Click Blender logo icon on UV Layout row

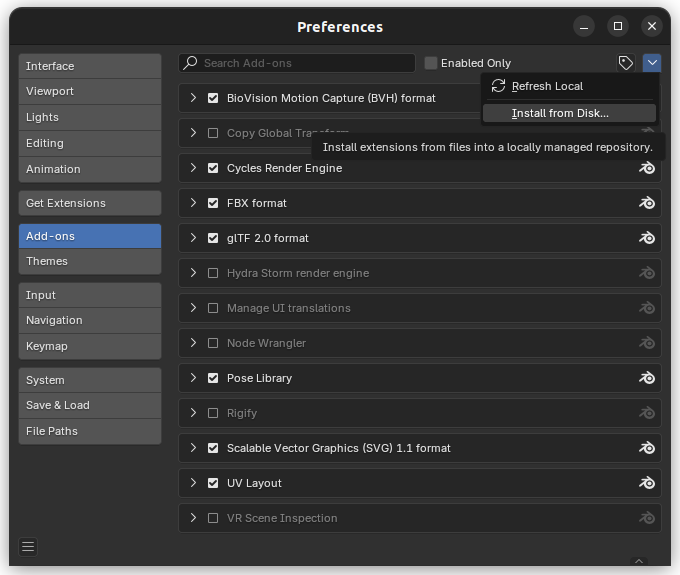[x=647, y=483]
